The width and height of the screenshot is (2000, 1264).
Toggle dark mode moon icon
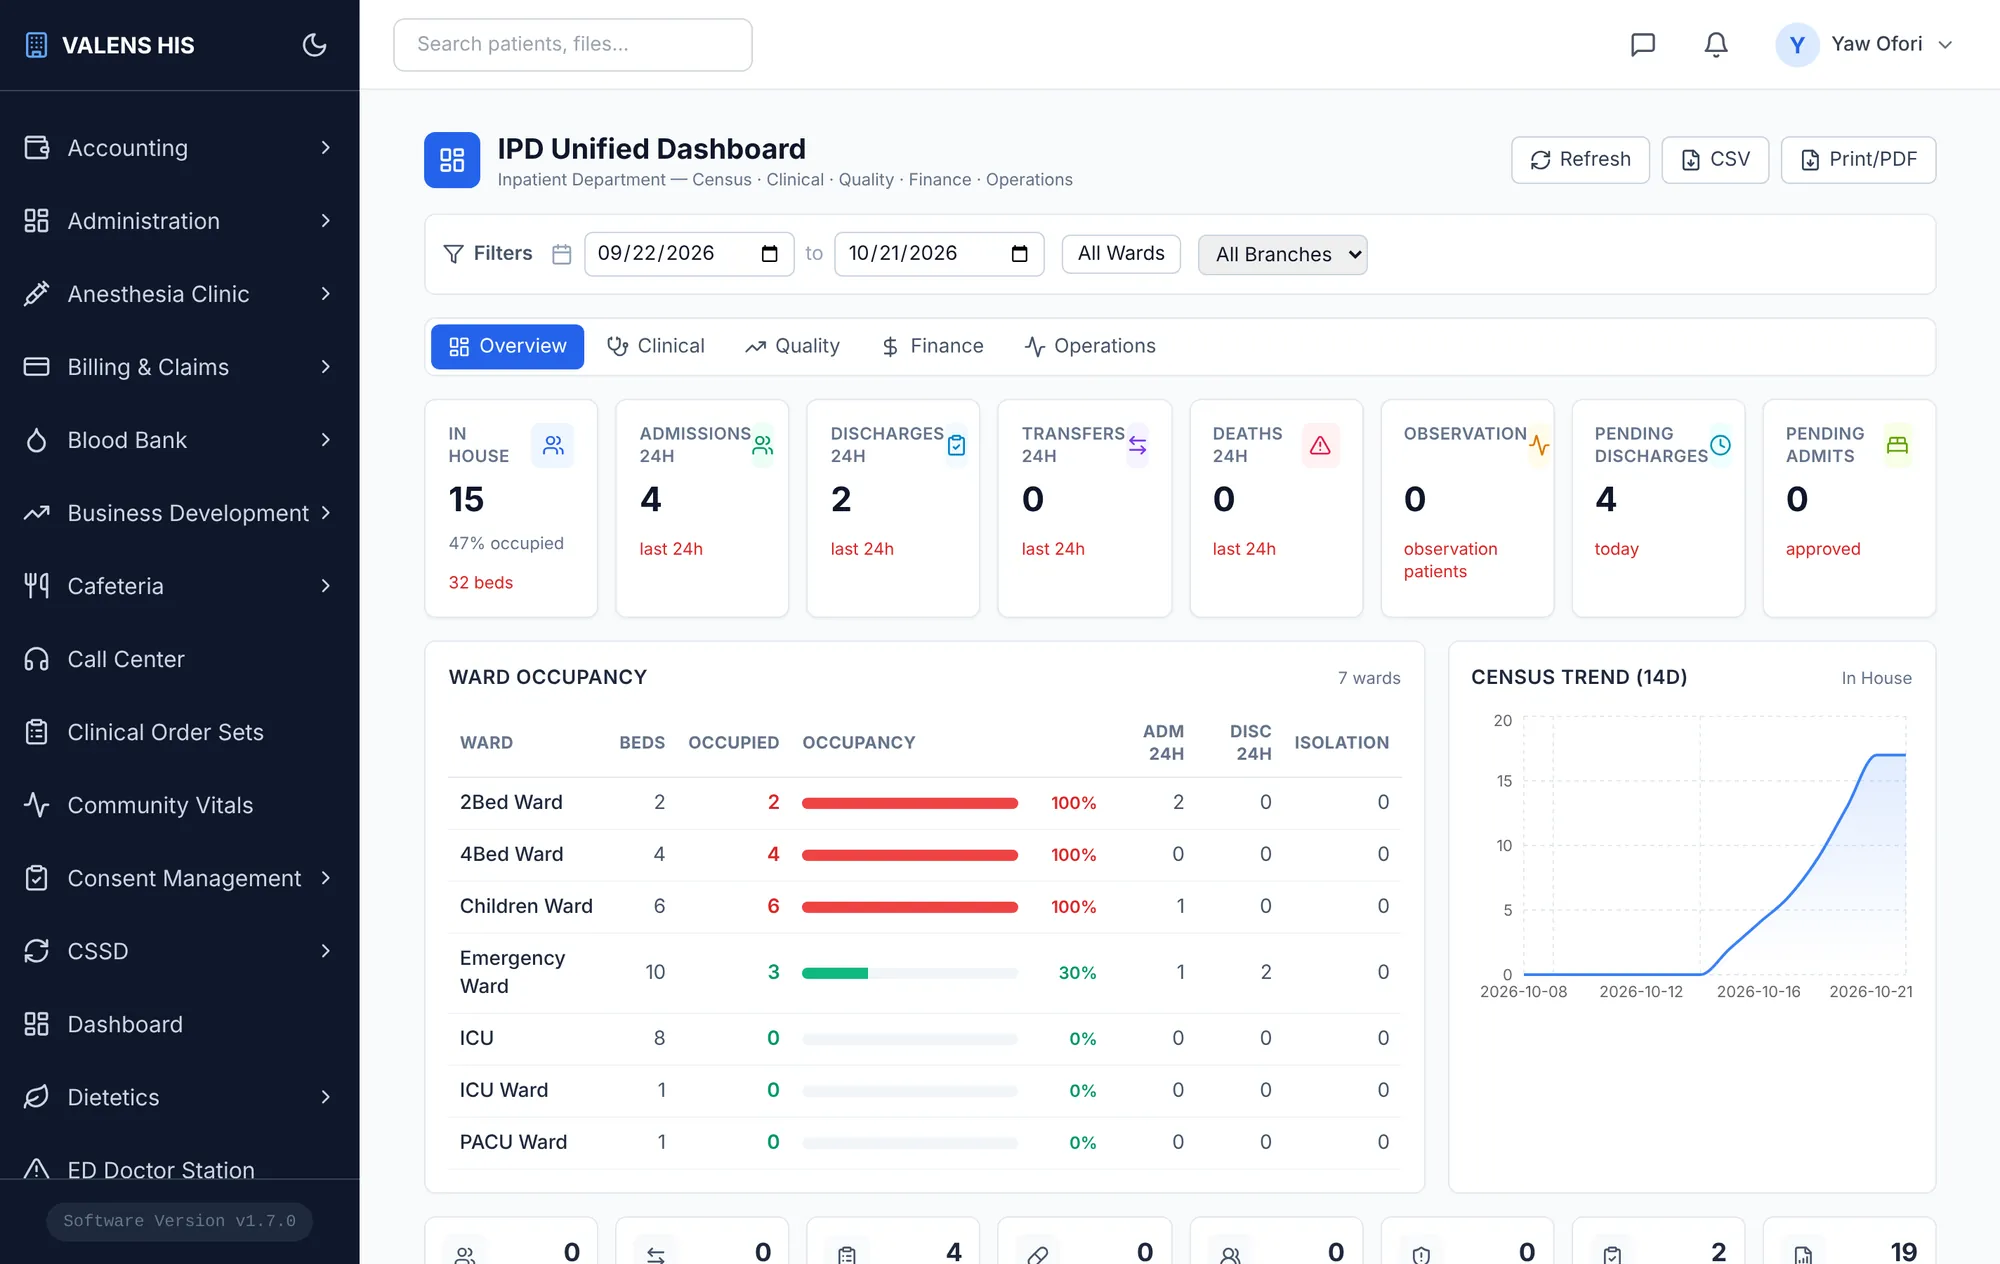coord(314,45)
